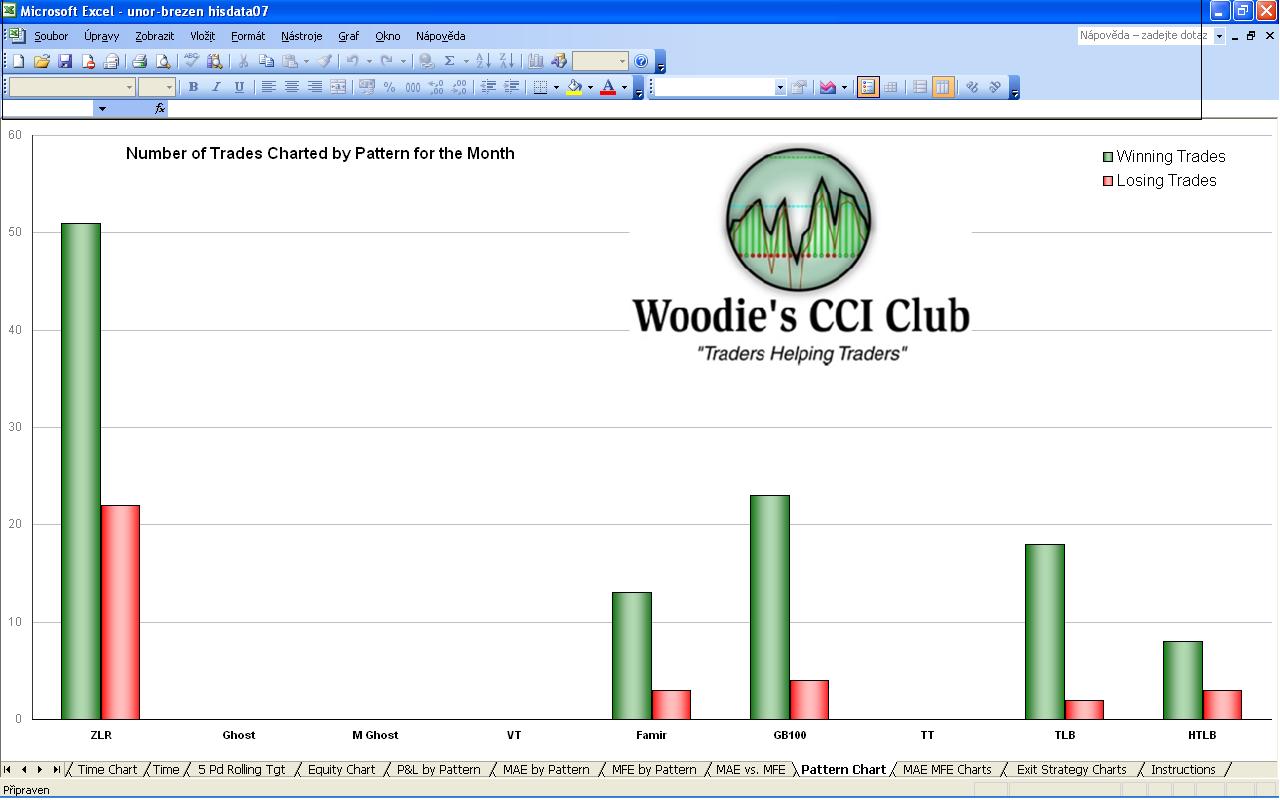Jump to the last sheet tab arrow
The height and width of the screenshot is (800, 1280).
pos(56,770)
